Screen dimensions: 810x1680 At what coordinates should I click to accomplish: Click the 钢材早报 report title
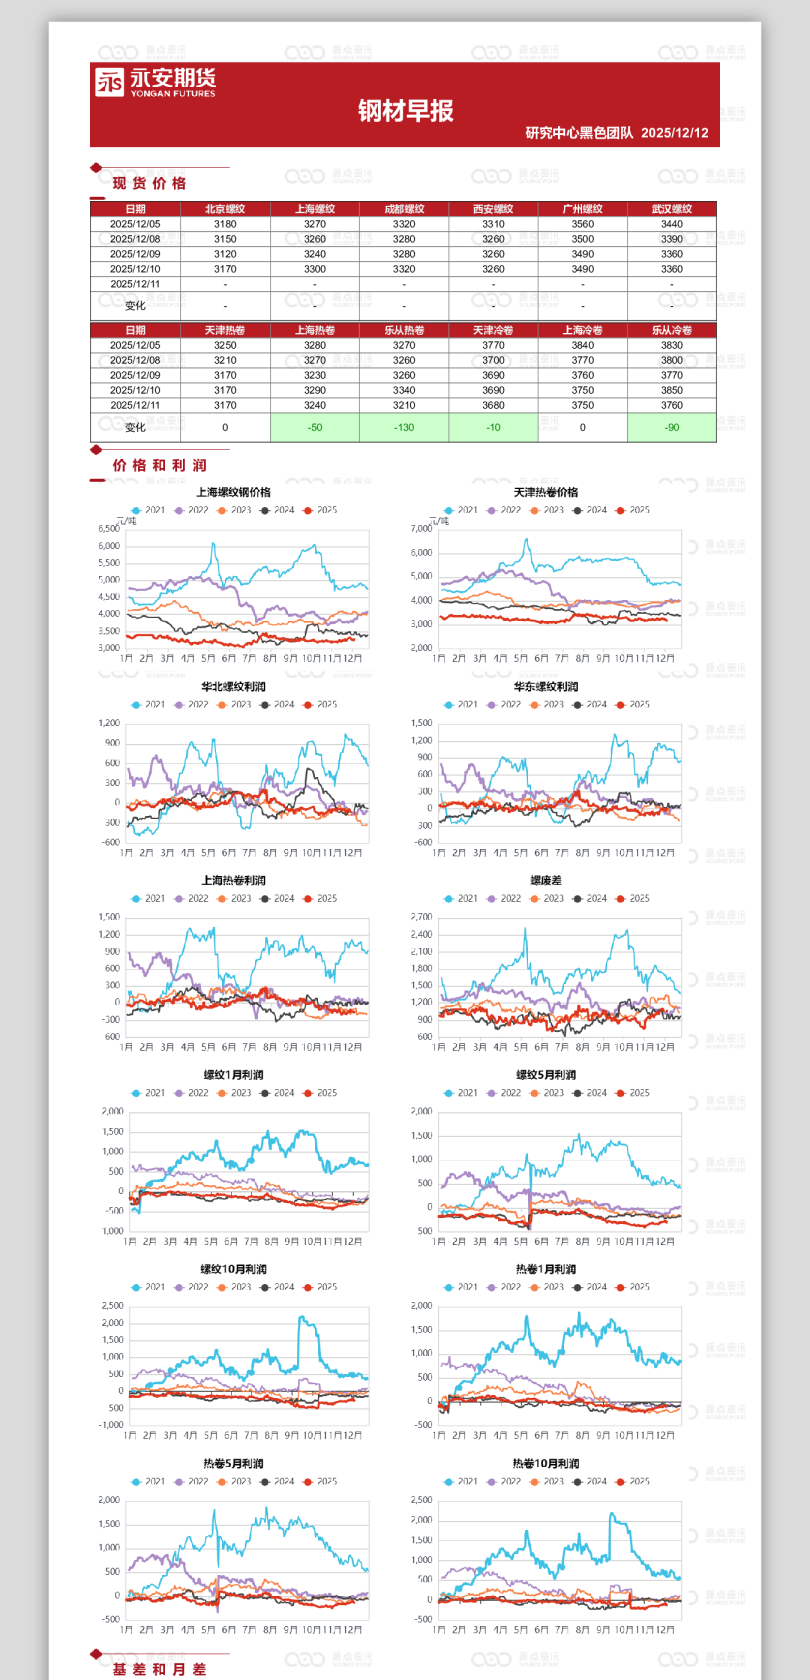coord(406,110)
